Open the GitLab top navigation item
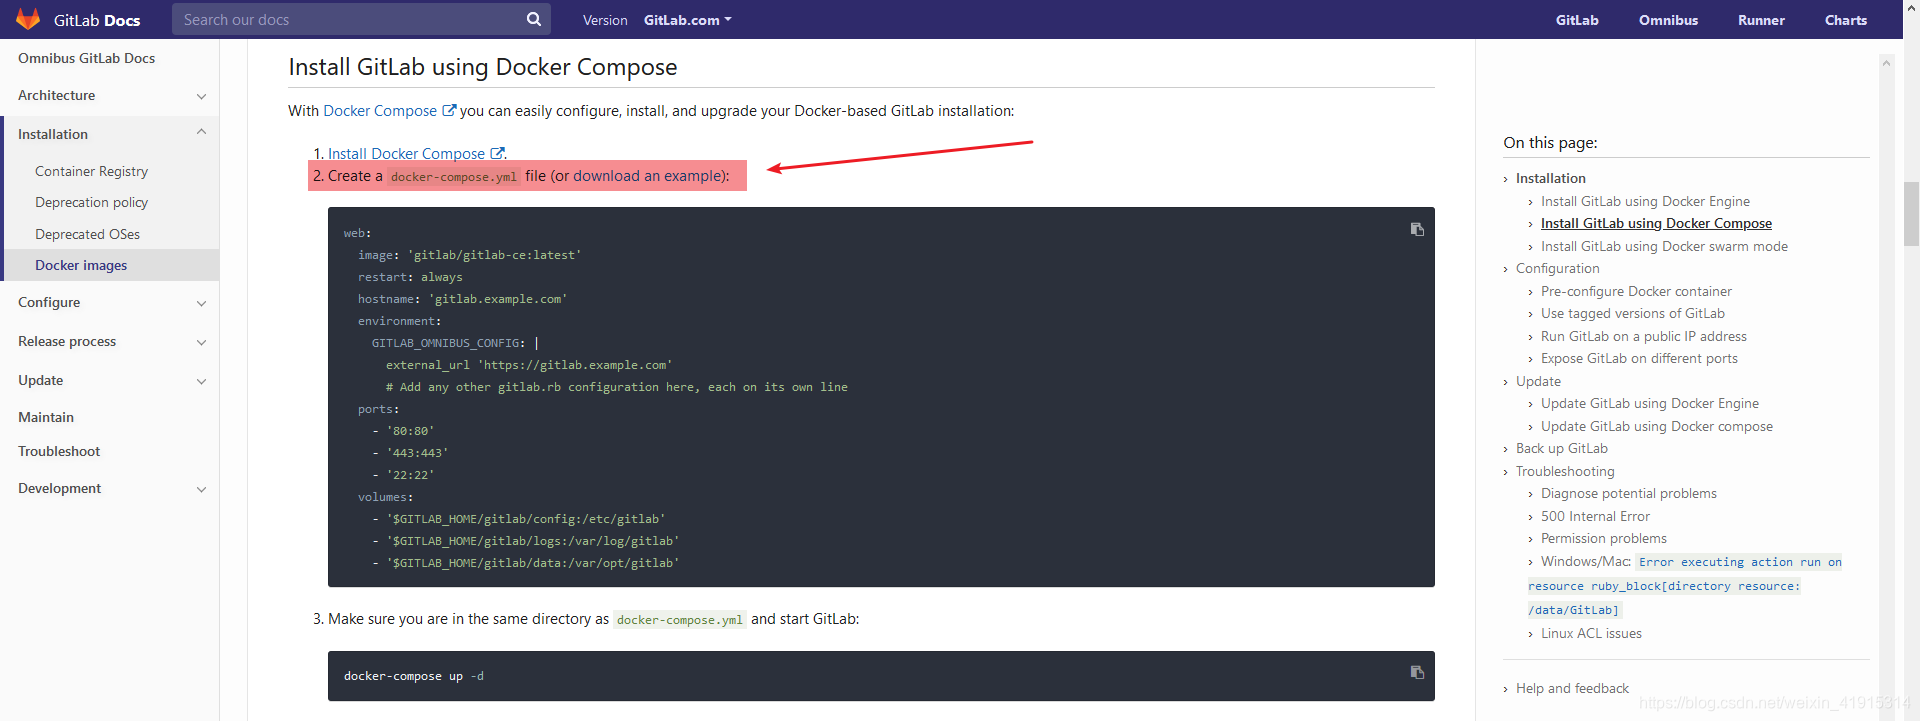The height and width of the screenshot is (721, 1920). (1577, 20)
